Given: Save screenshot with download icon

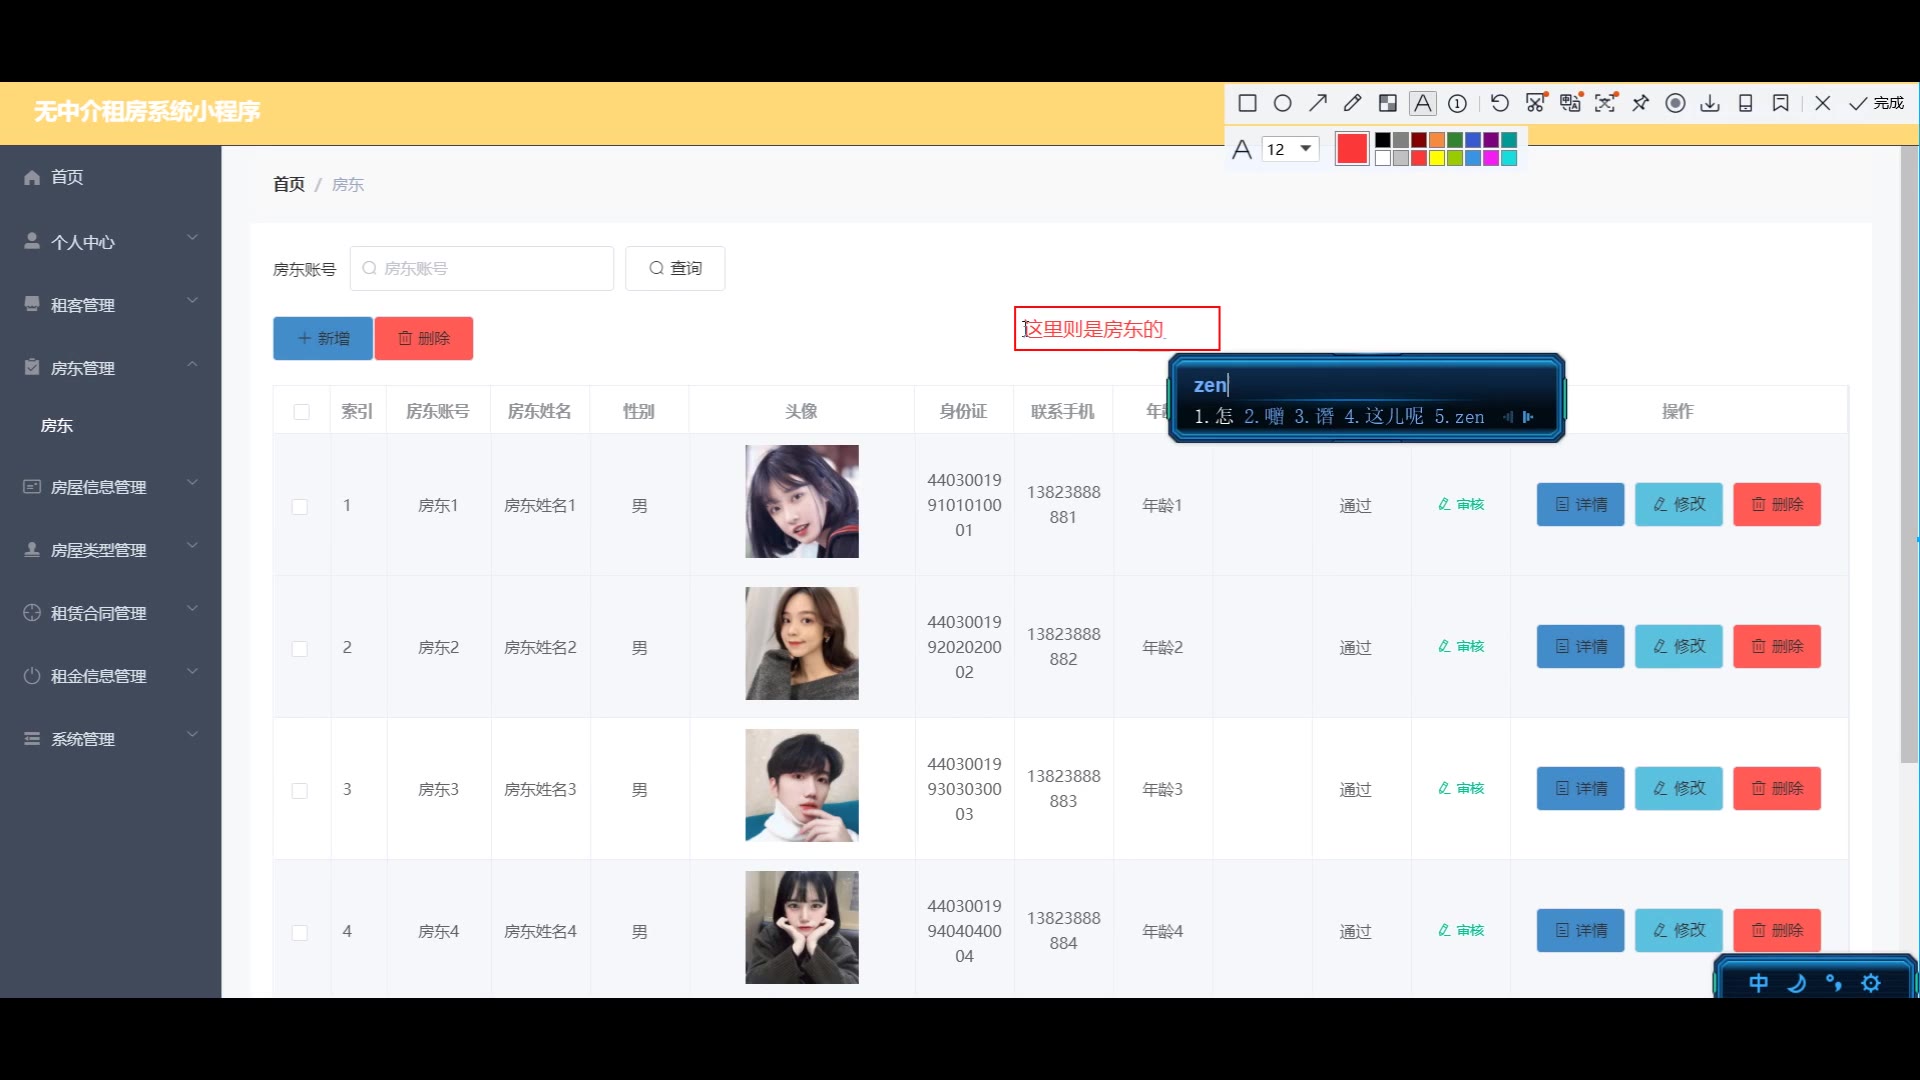Looking at the screenshot, I should click(x=1710, y=103).
